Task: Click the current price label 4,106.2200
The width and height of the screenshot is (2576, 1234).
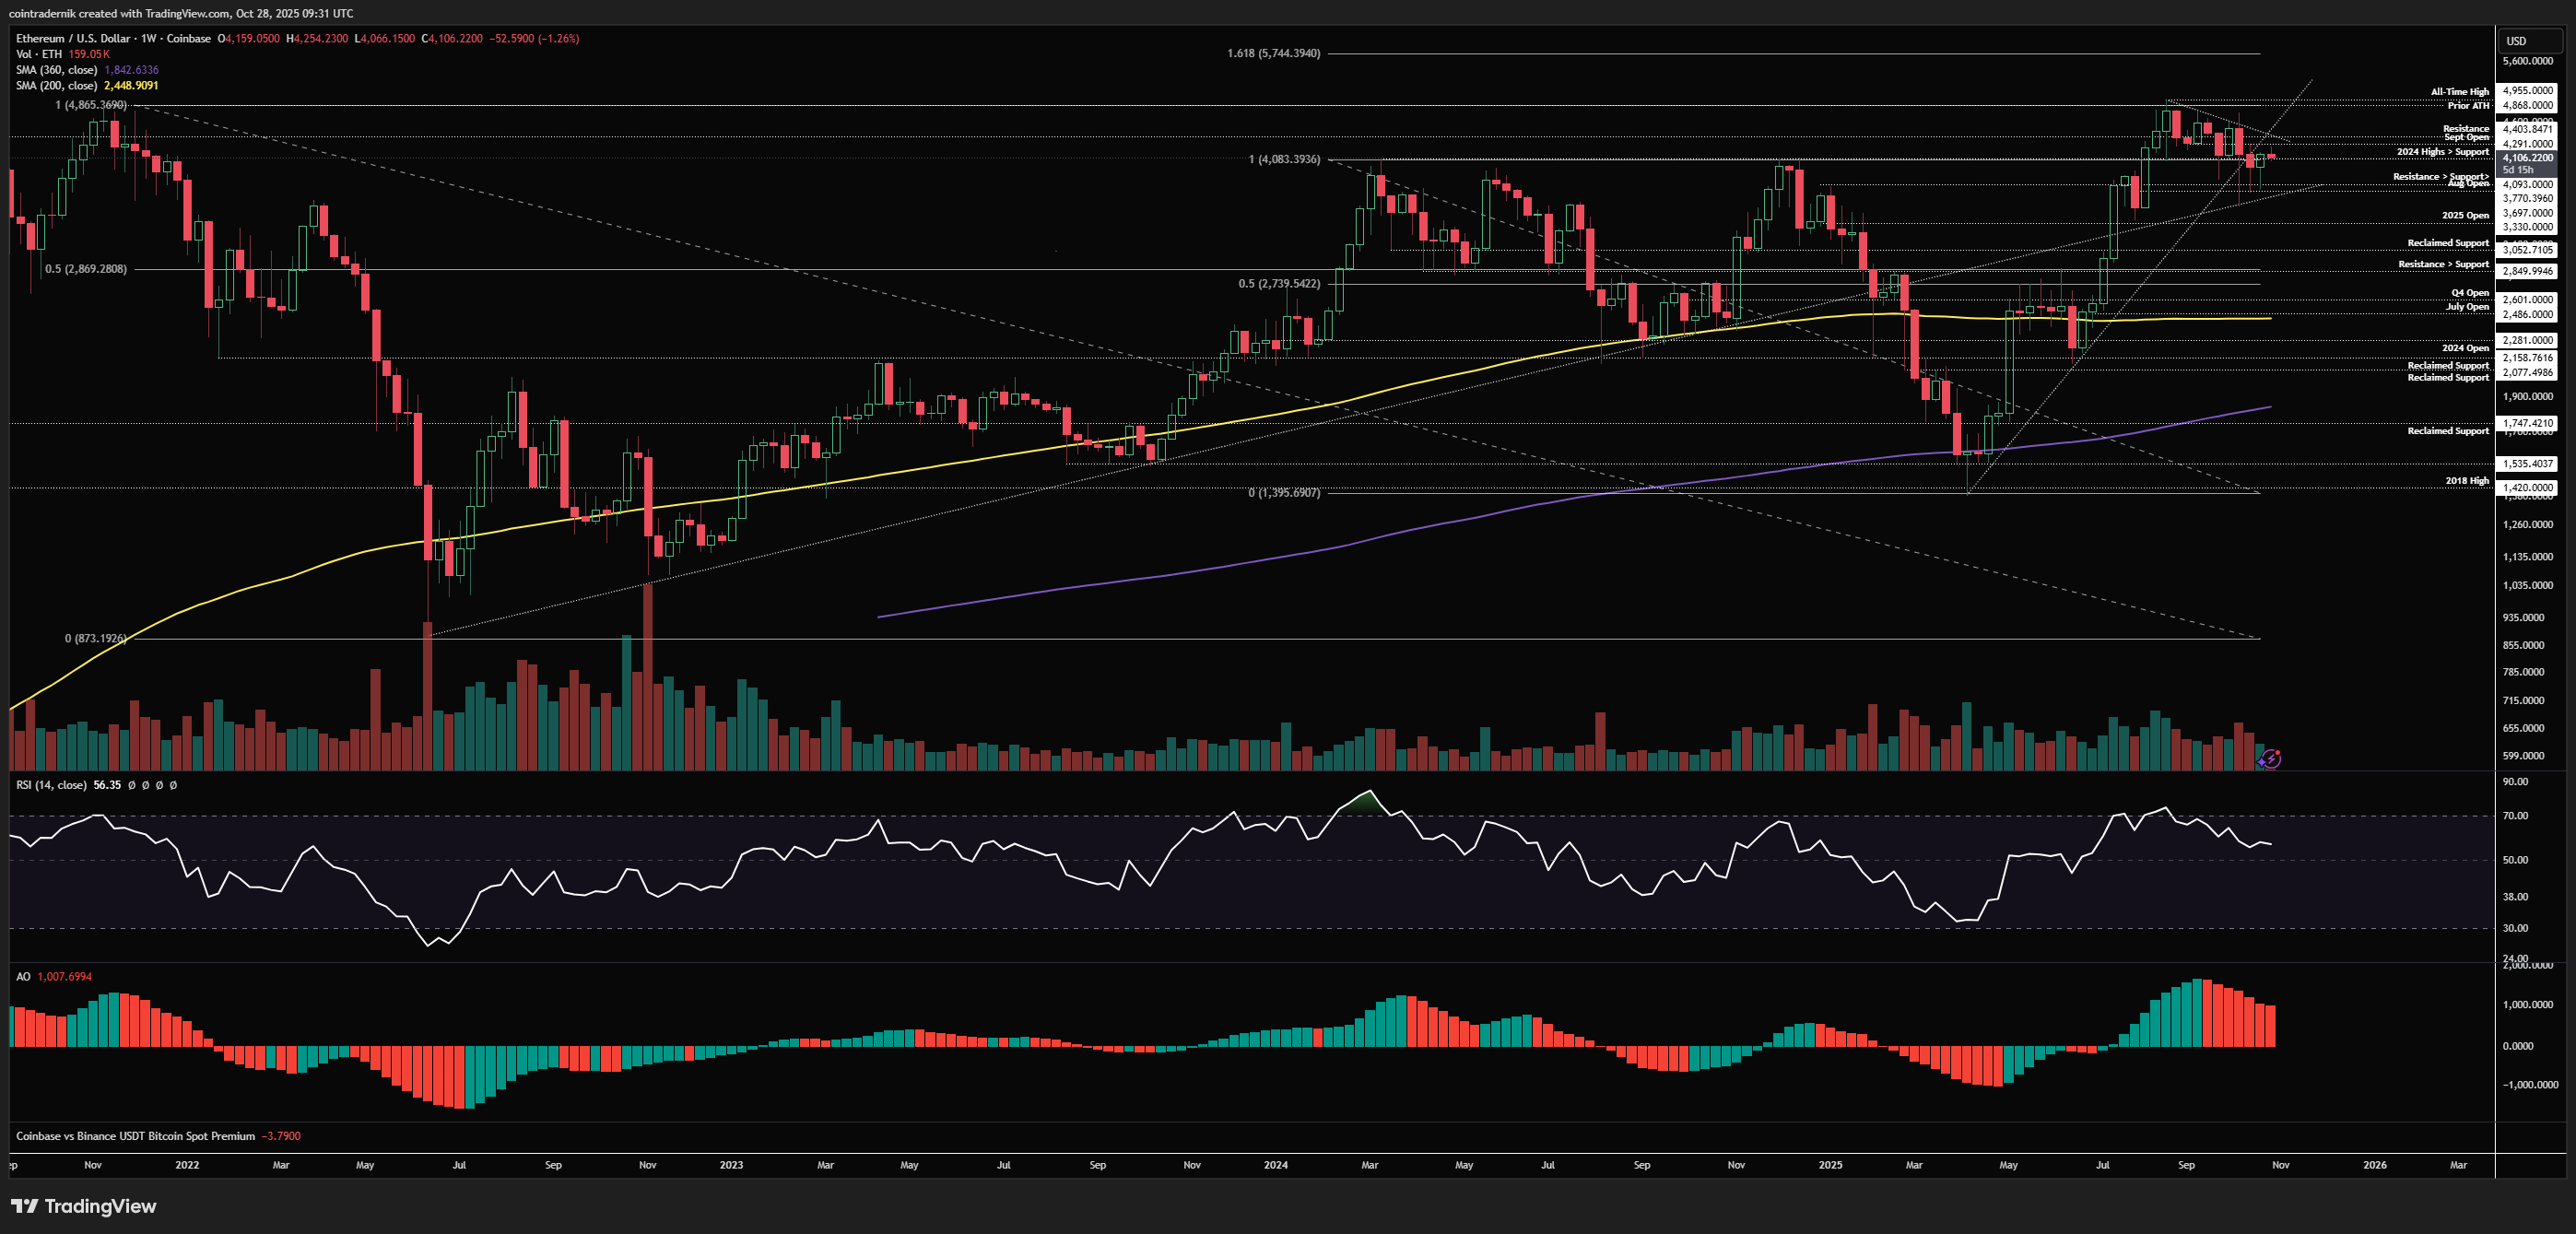Action: [2527, 158]
